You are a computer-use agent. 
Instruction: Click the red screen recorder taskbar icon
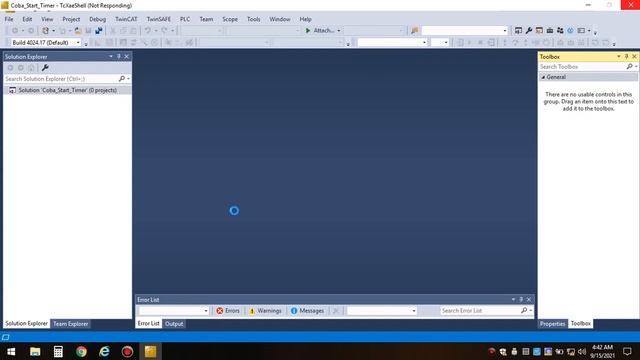pos(127,351)
